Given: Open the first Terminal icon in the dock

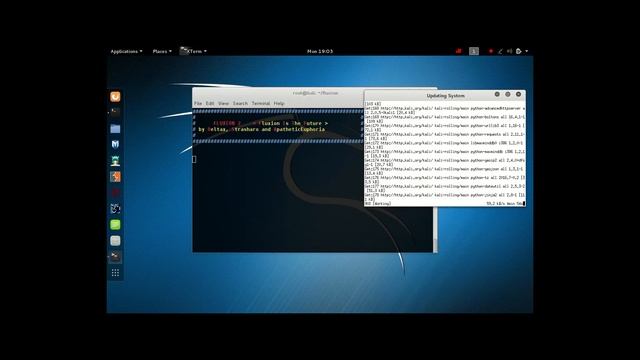Looking at the screenshot, I should pyautogui.click(x=115, y=112).
